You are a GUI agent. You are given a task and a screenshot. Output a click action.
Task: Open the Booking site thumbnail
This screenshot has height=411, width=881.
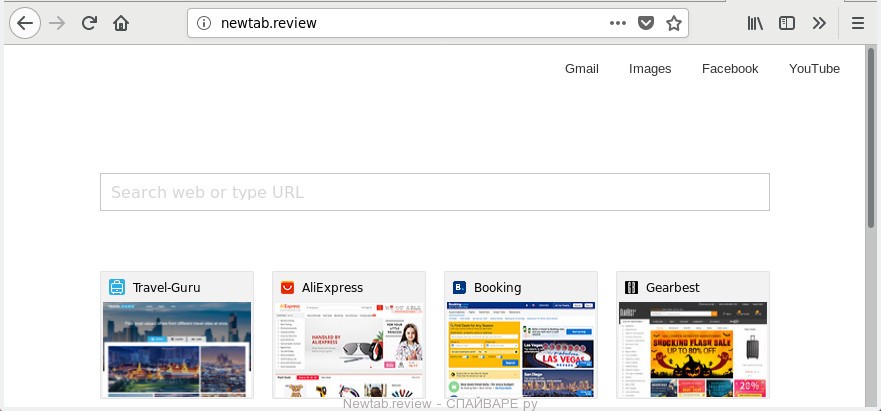coord(521,350)
